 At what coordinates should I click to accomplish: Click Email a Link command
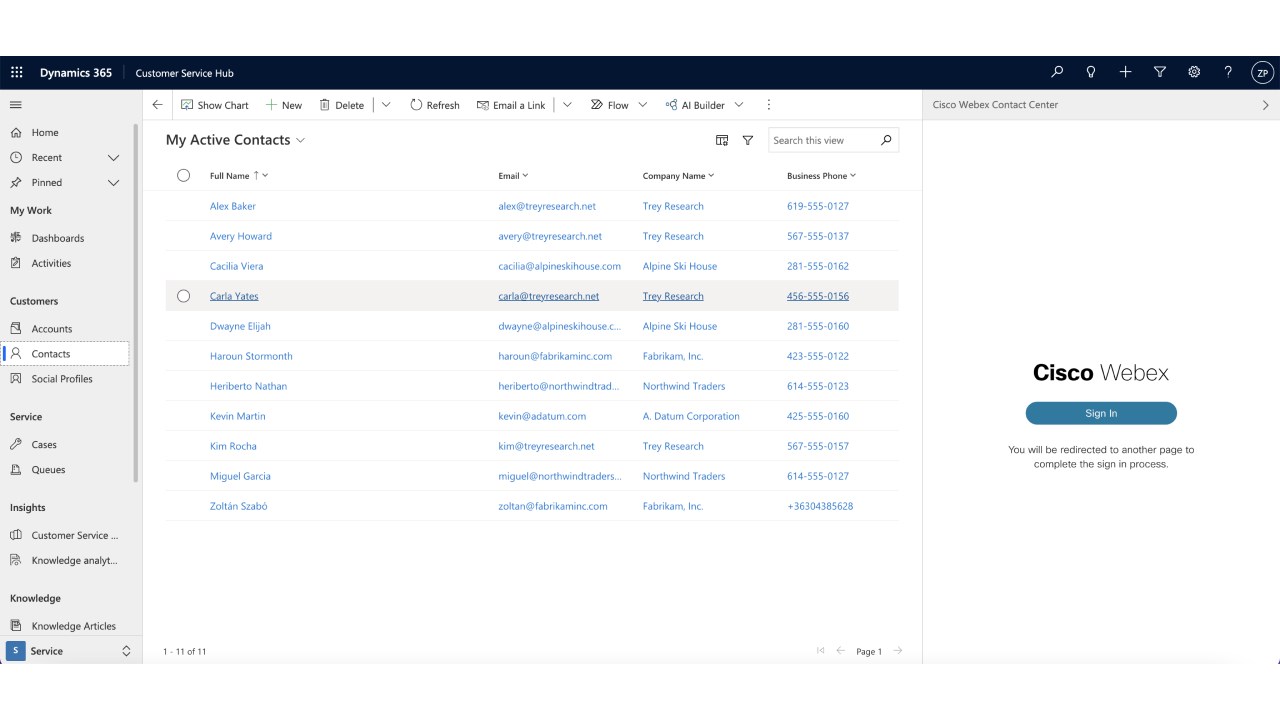coord(511,105)
